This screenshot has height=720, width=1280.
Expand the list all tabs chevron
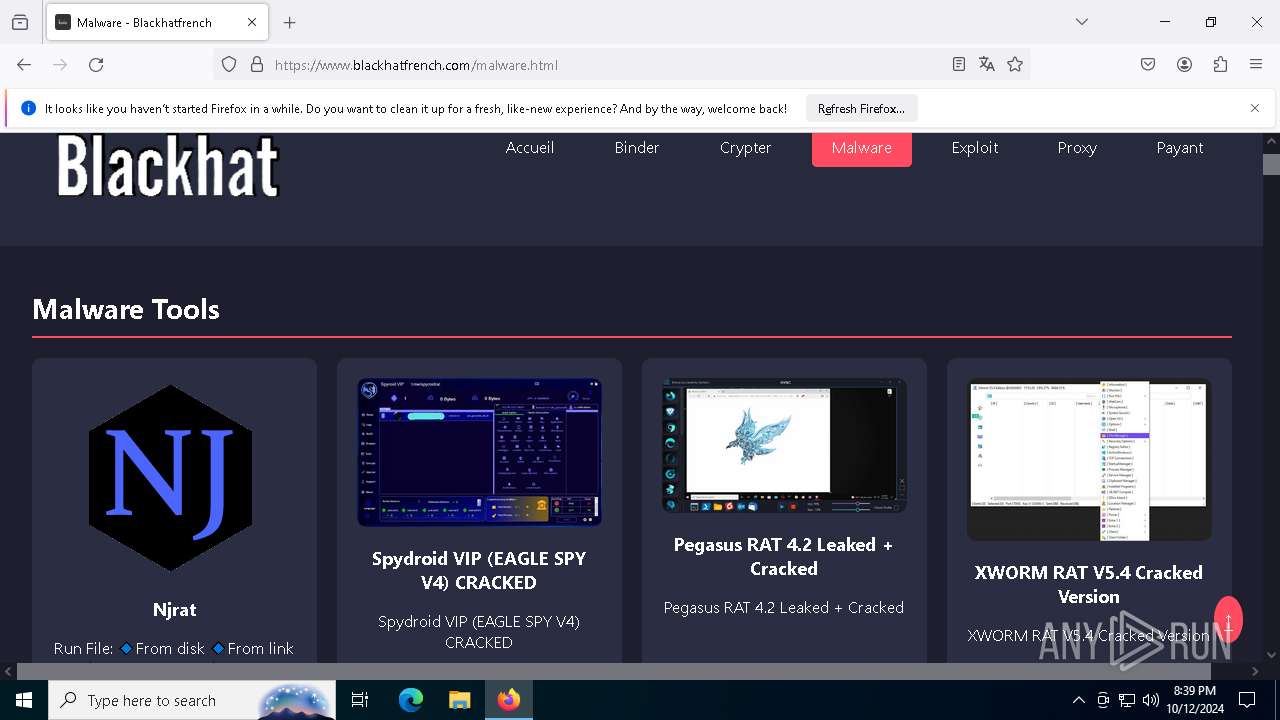[x=1082, y=22]
